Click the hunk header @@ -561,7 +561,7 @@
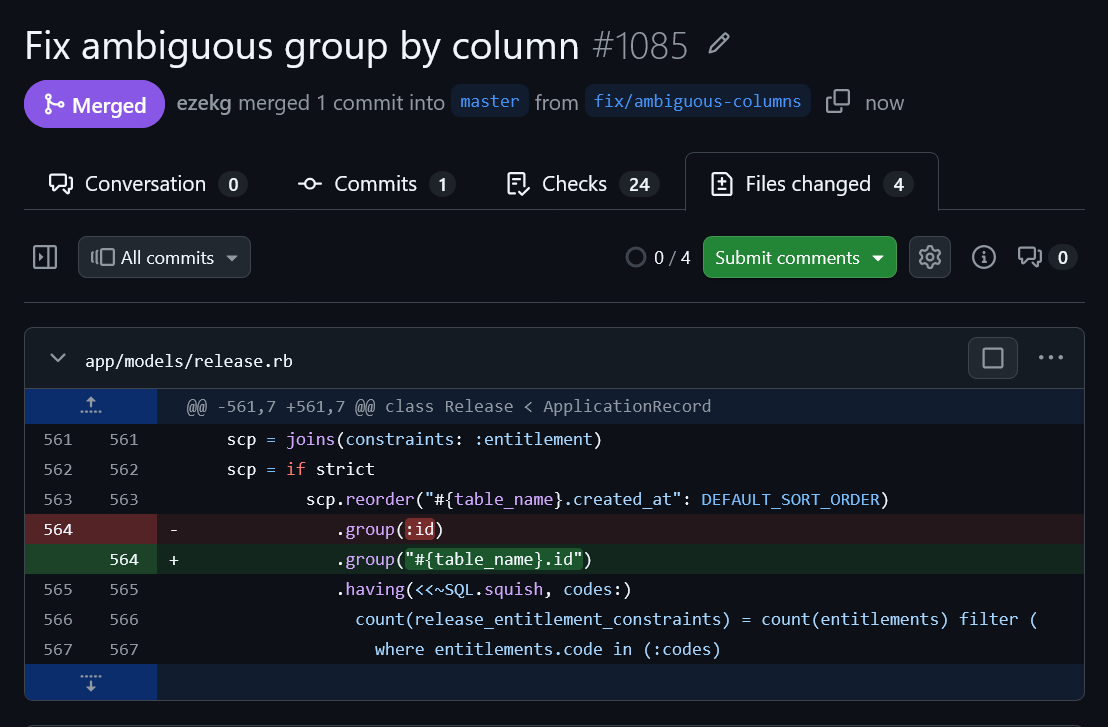This screenshot has width=1108, height=727. [449, 406]
